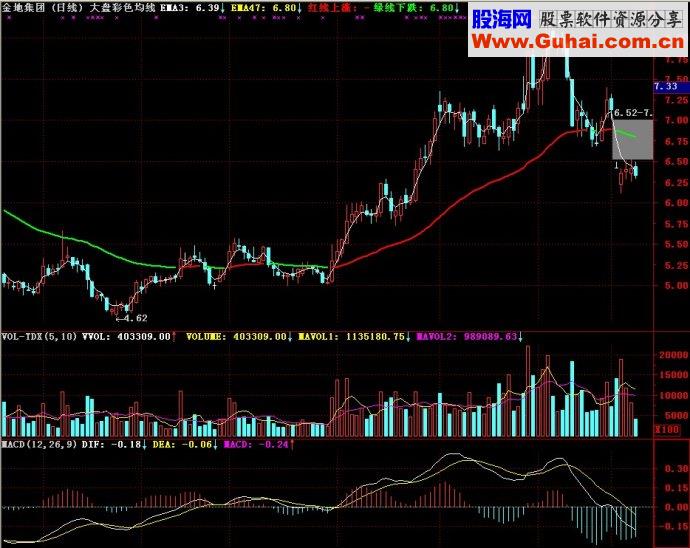Click the MAVOL1: 1135180.75 readout

354,337
